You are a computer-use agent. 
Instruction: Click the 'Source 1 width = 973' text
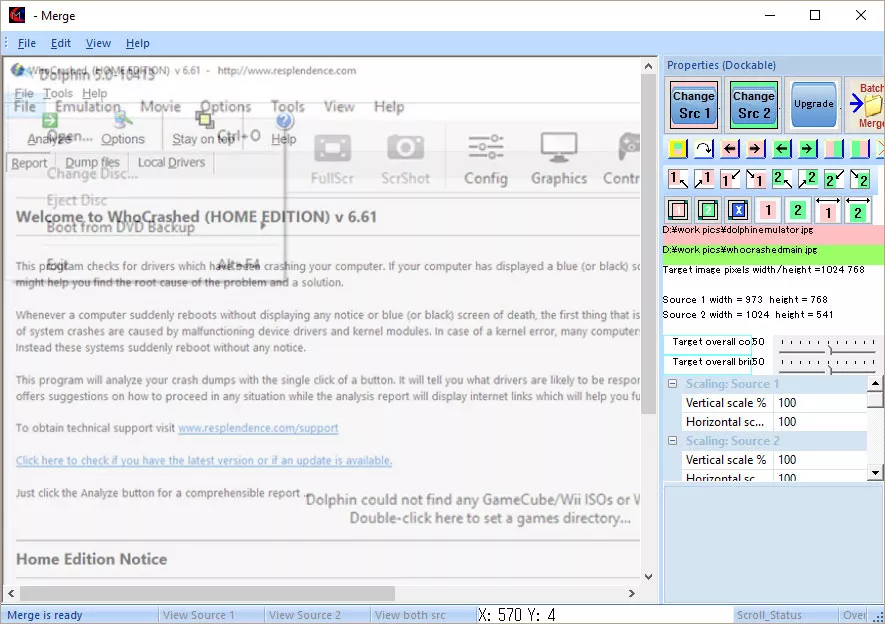point(712,300)
